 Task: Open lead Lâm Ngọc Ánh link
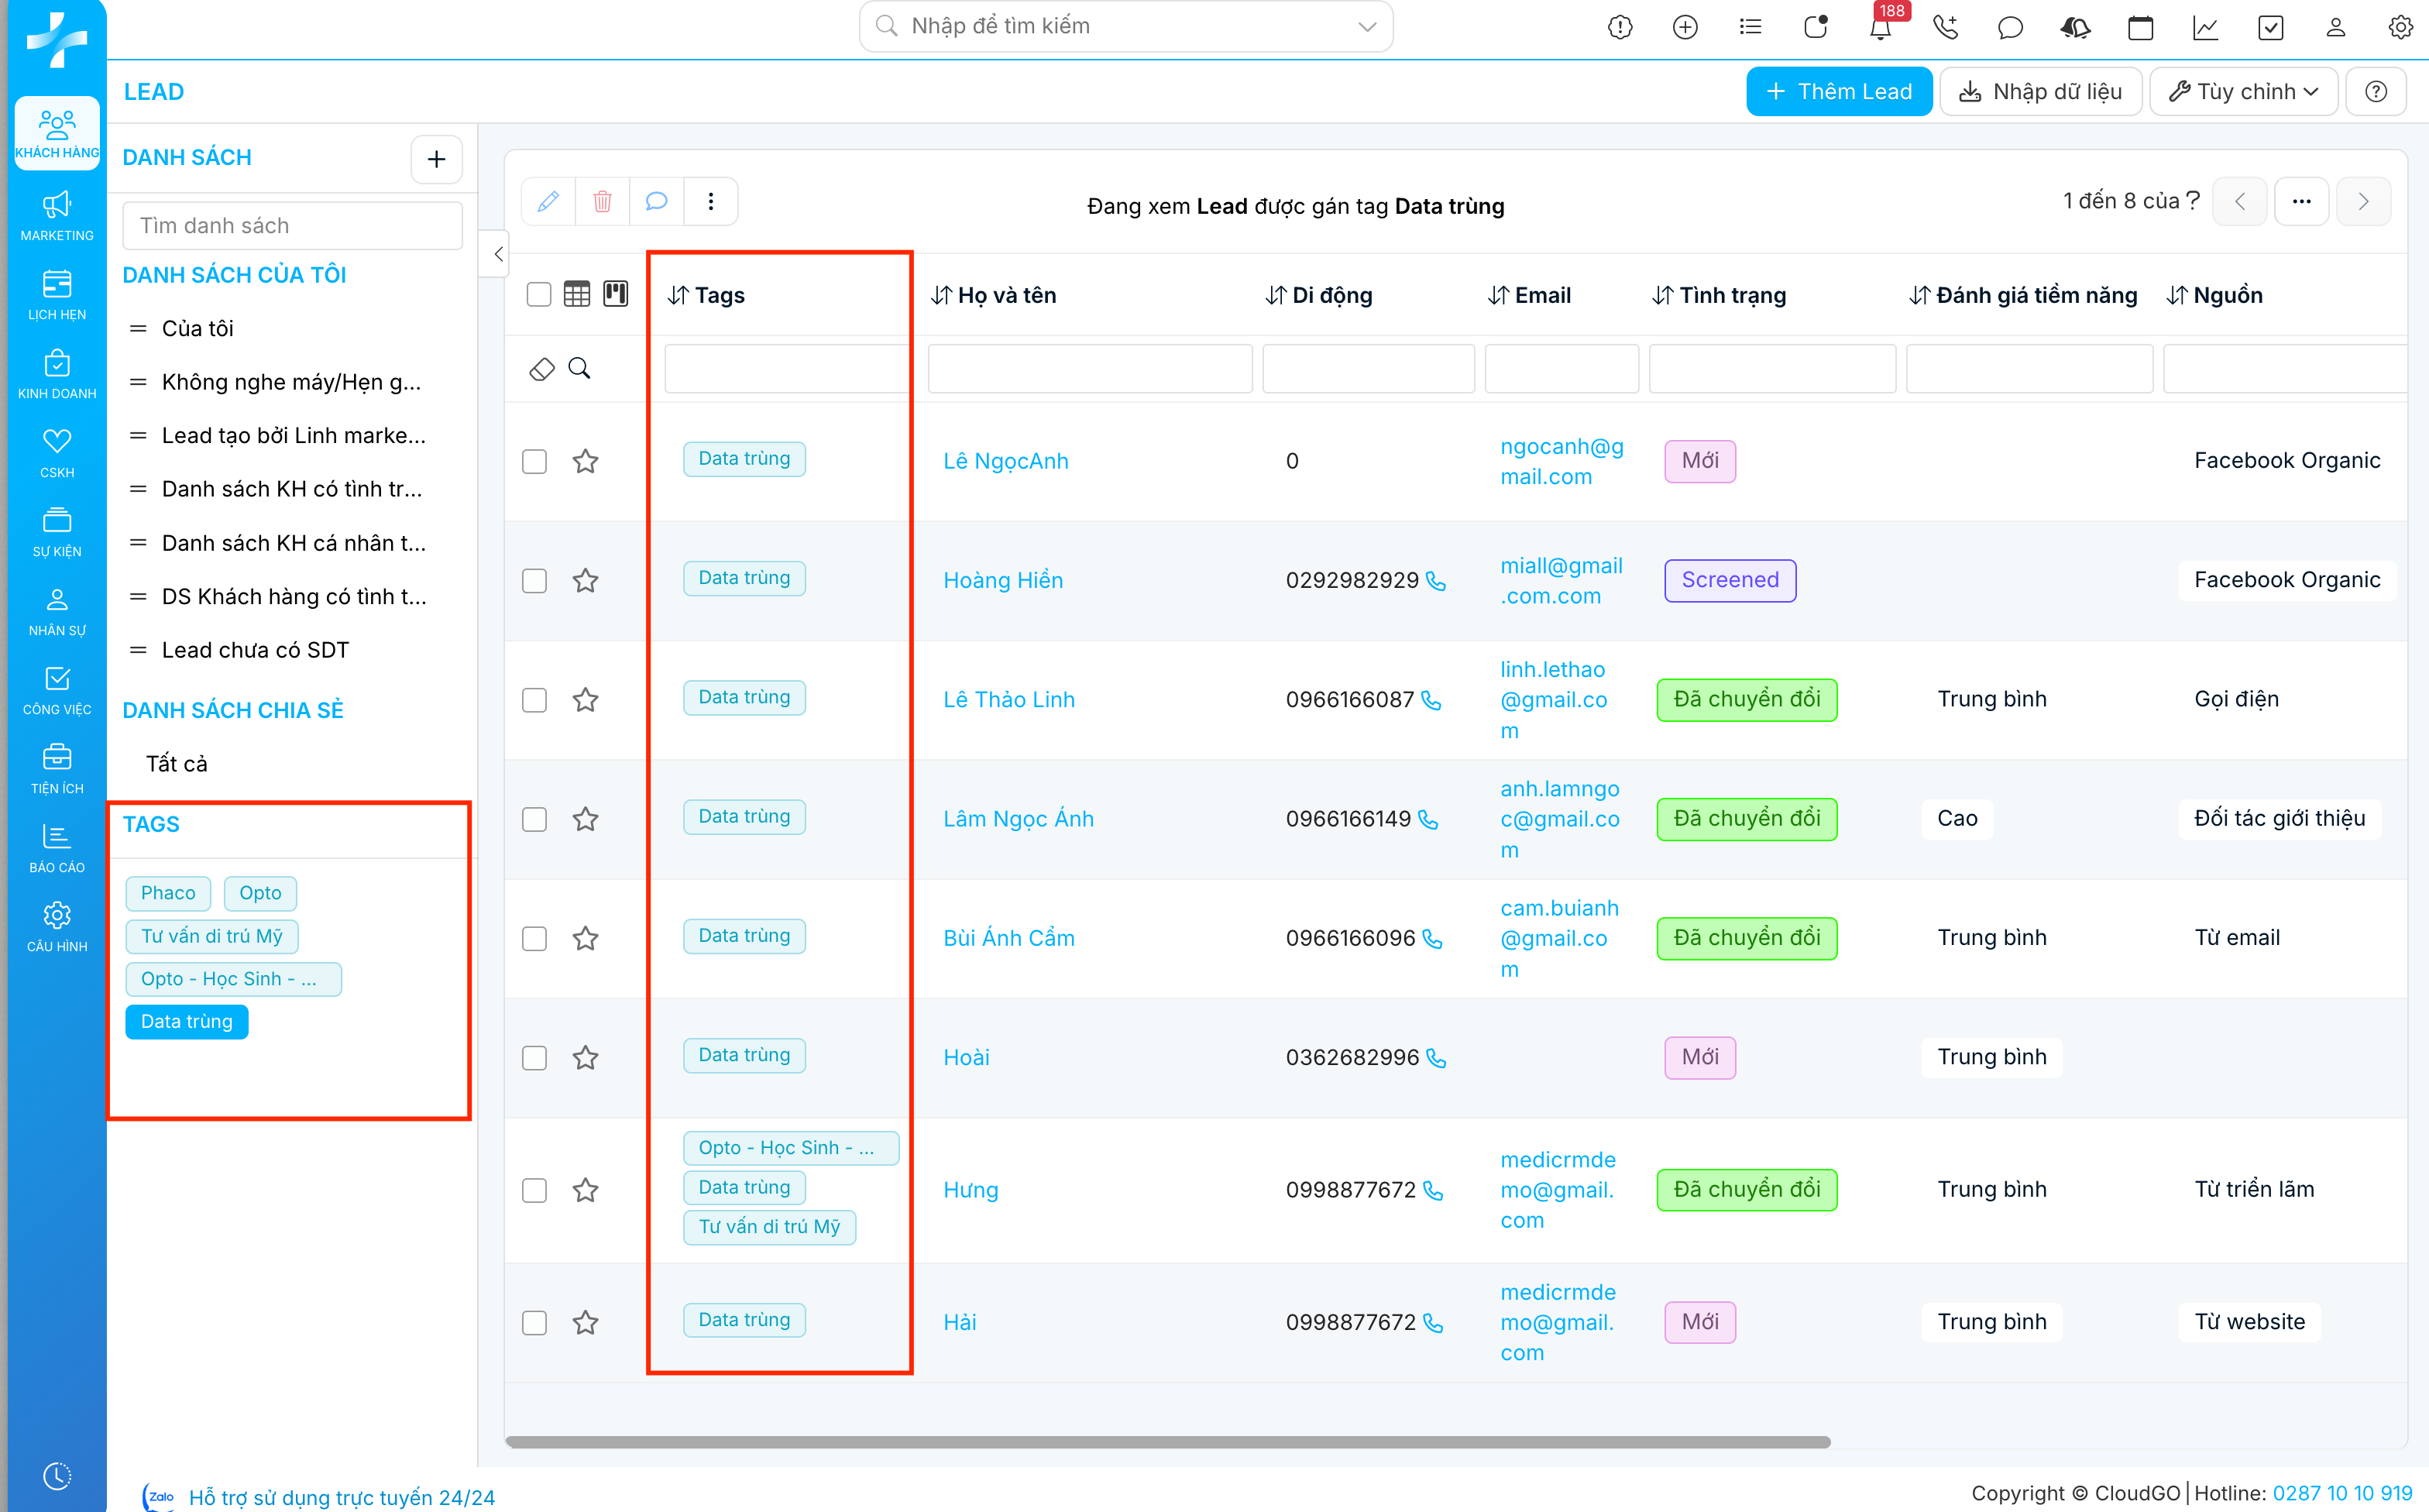[x=1018, y=819]
